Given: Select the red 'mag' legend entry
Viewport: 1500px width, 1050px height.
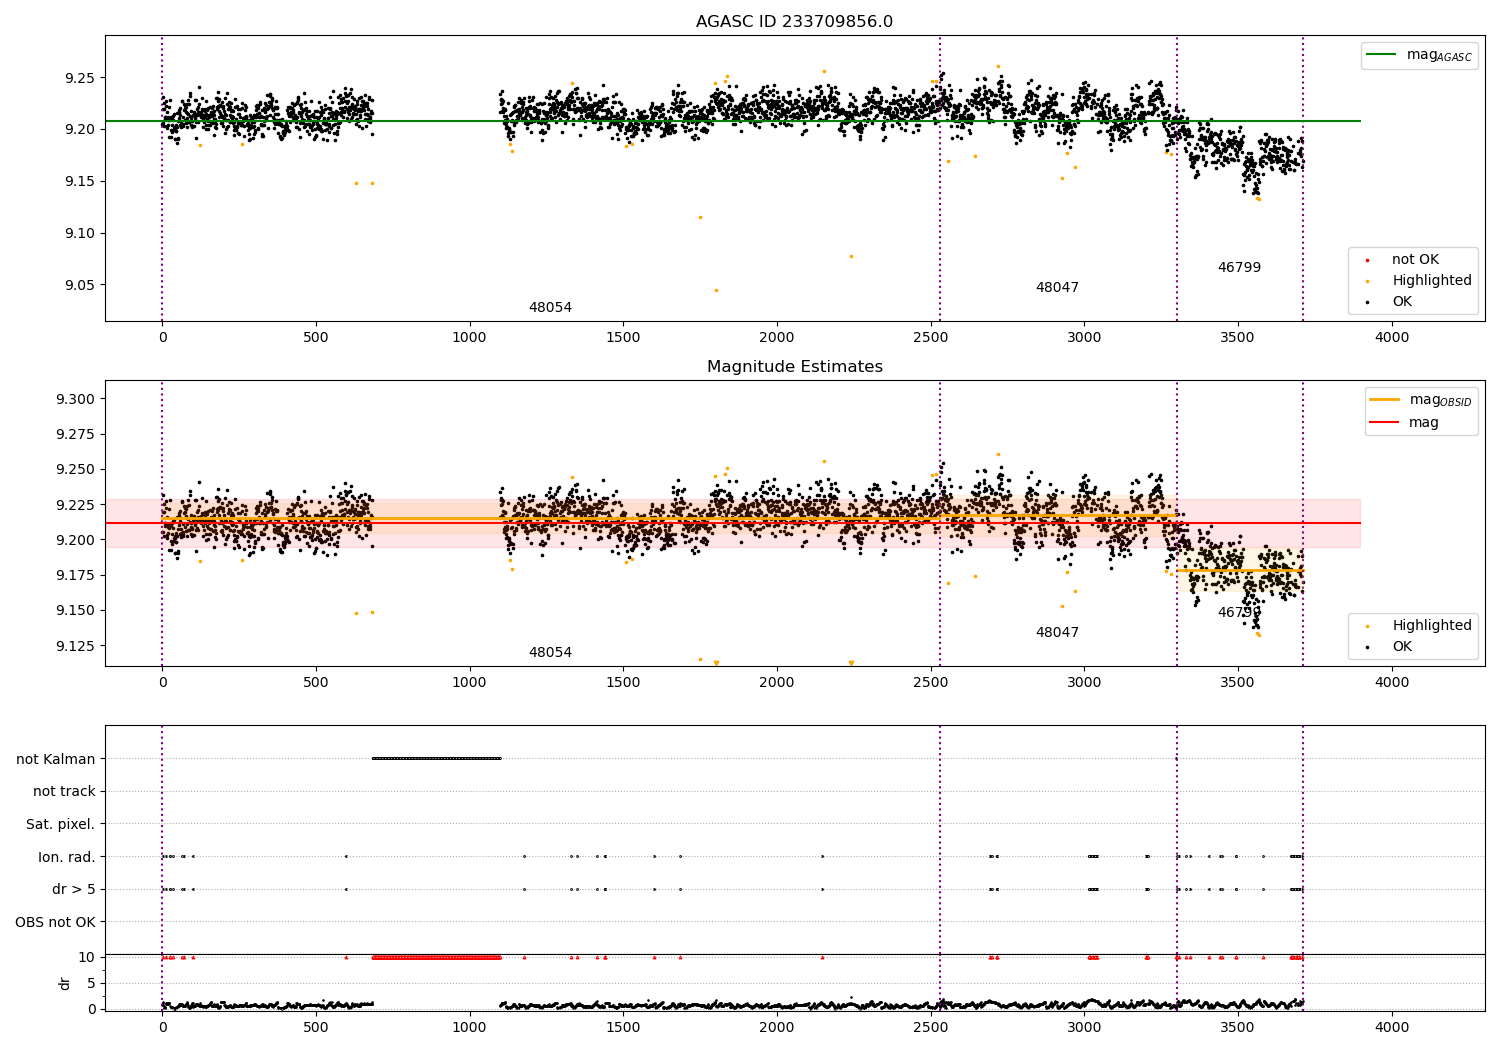Looking at the screenshot, I should (1405, 422).
